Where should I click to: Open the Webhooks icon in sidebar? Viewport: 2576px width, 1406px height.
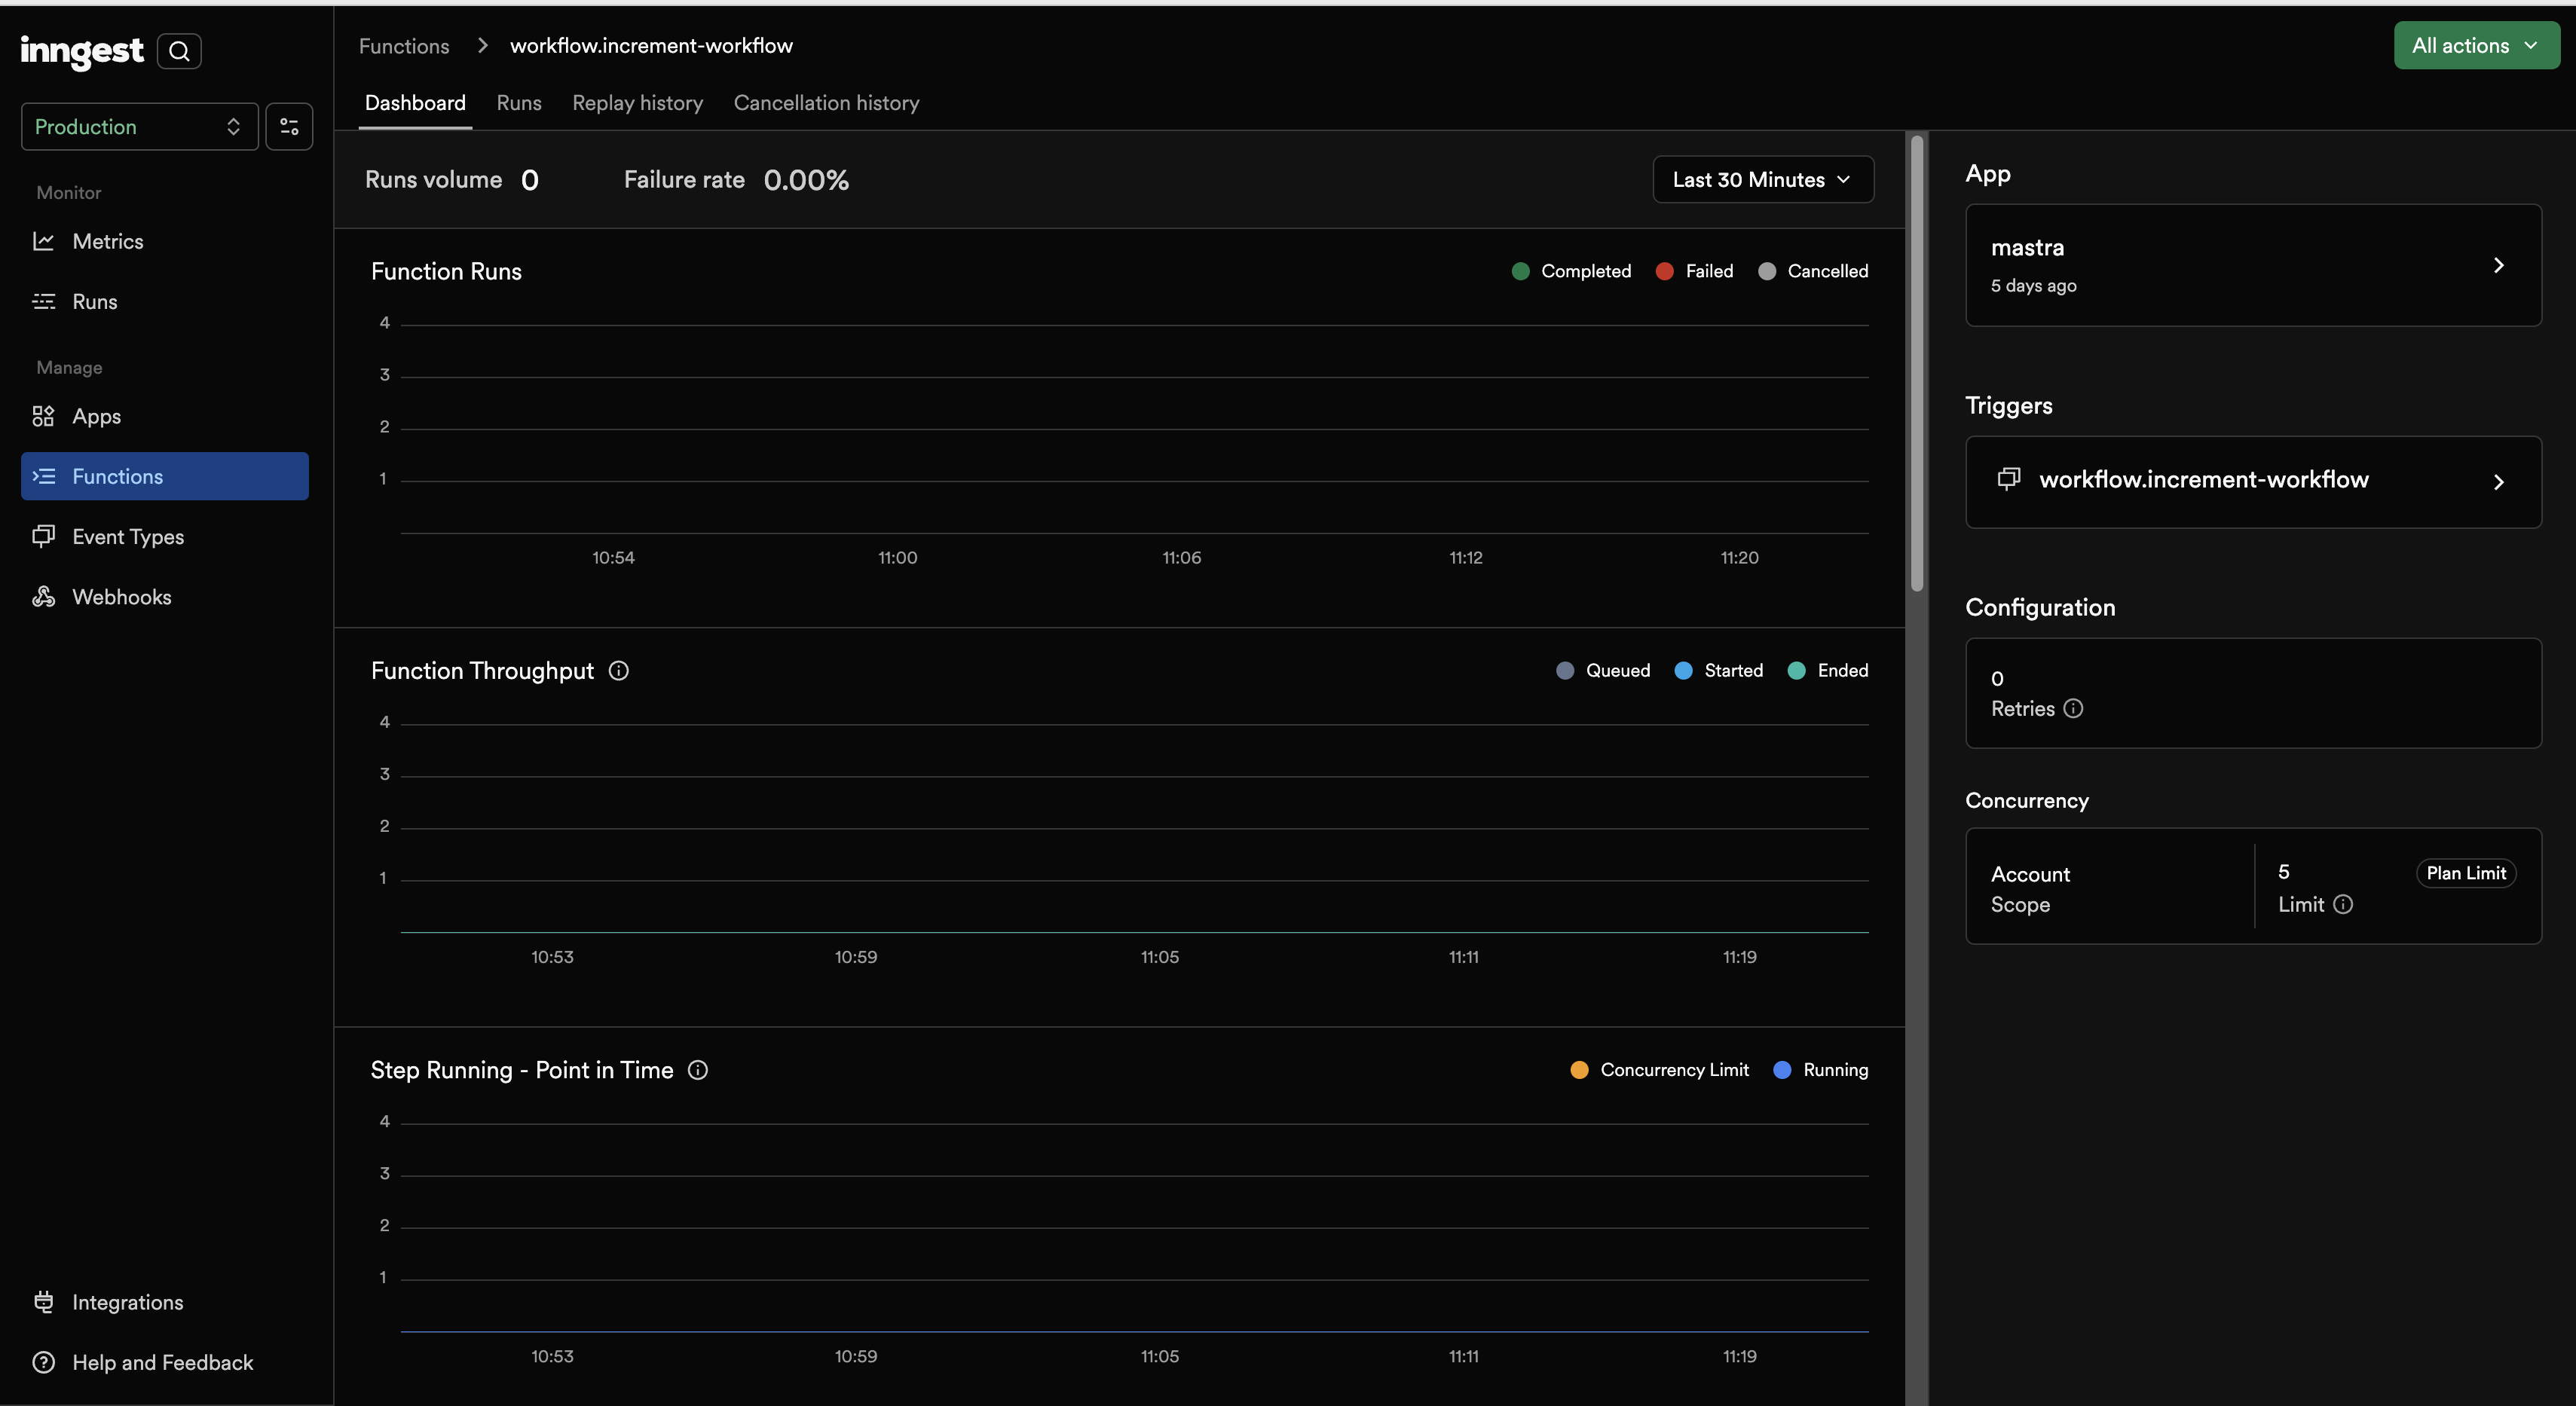43,597
